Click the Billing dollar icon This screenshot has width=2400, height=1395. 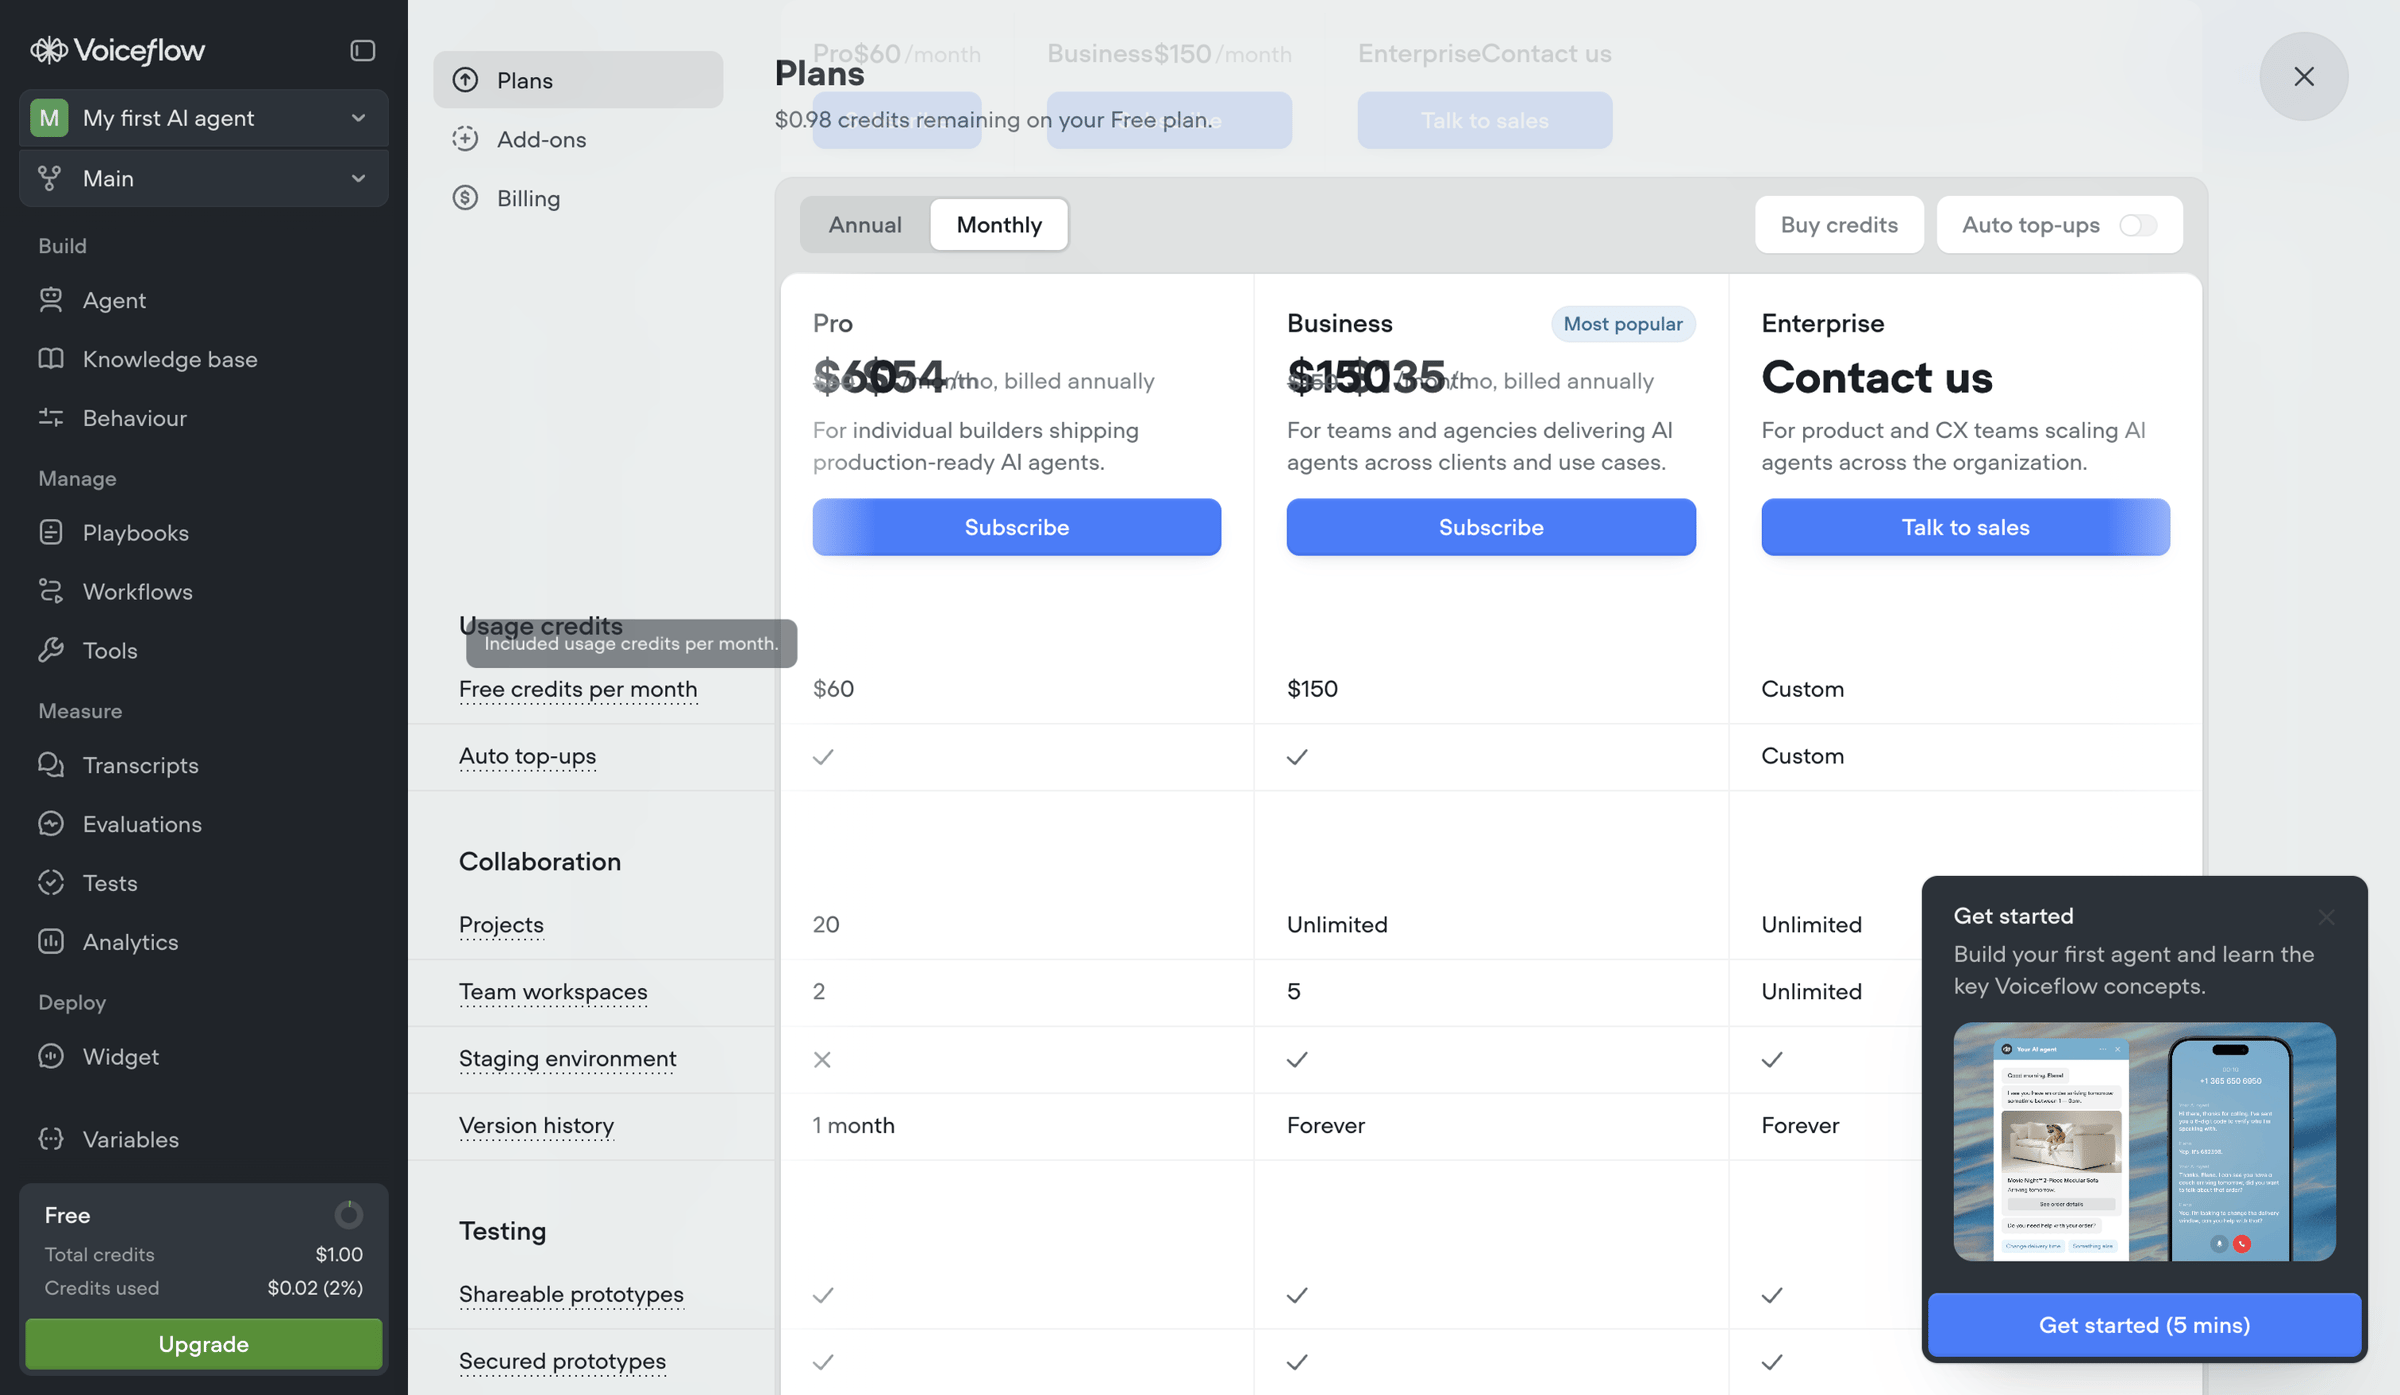click(x=465, y=198)
